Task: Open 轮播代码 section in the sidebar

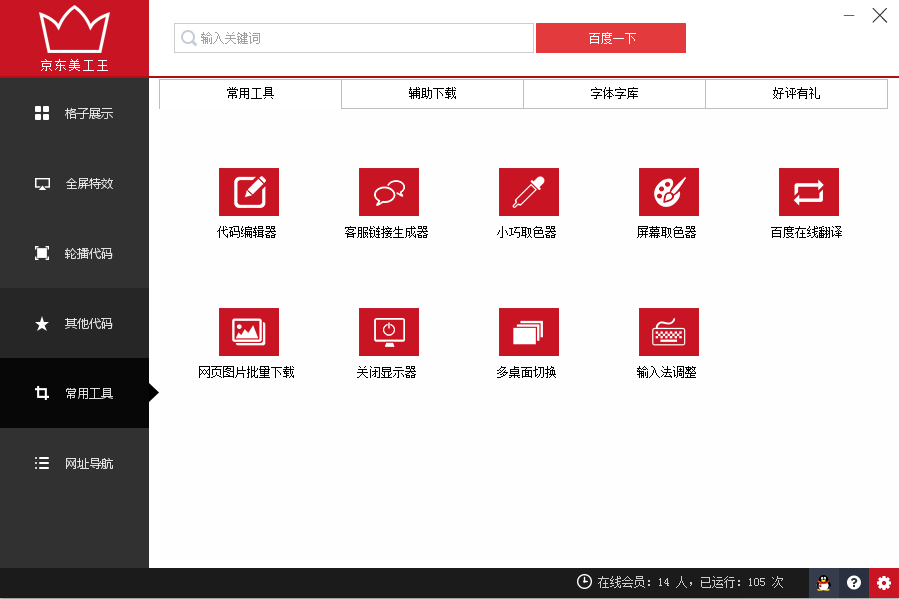Action: (x=75, y=254)
